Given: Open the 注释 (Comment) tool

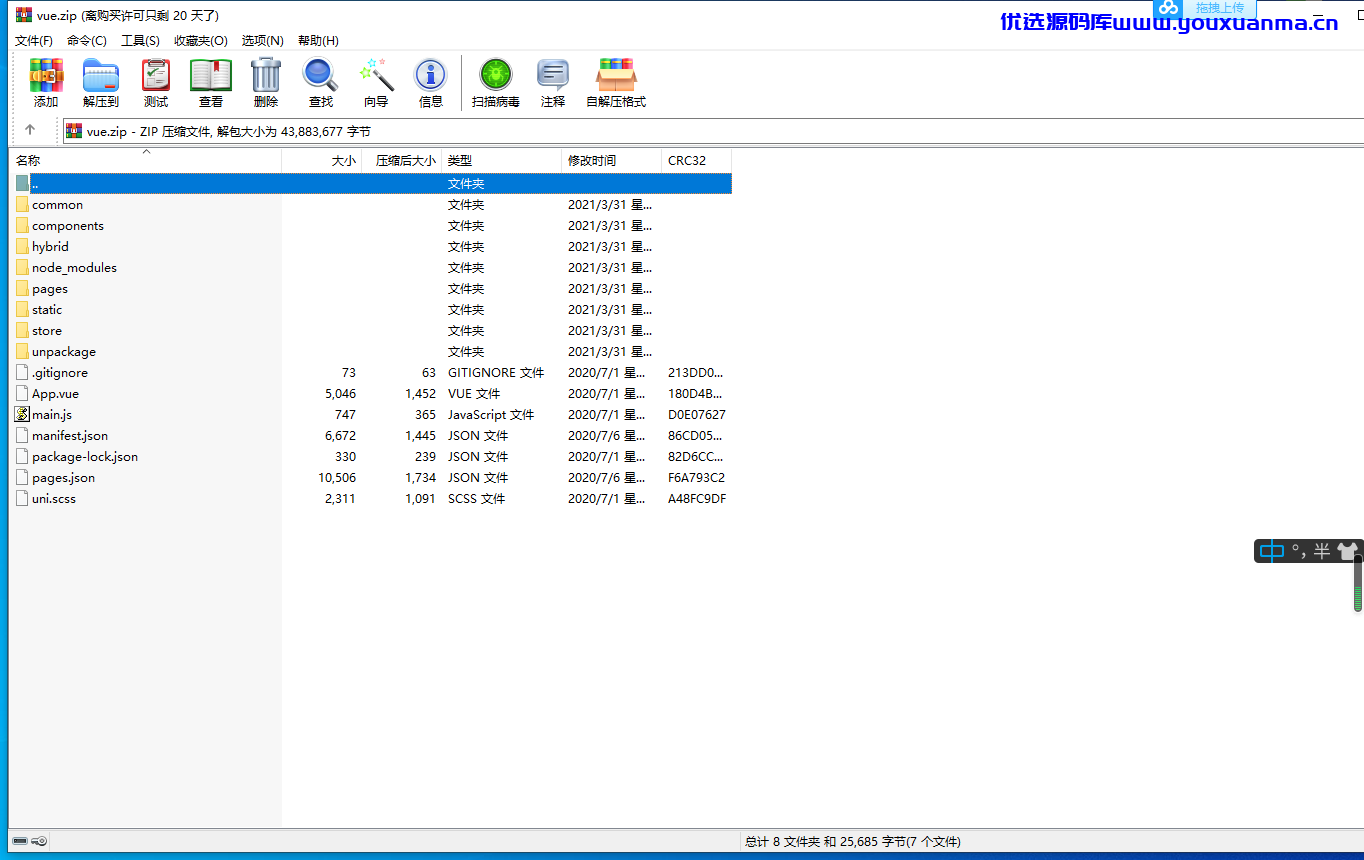Looking at the screenshot, I should coord(553,83).
